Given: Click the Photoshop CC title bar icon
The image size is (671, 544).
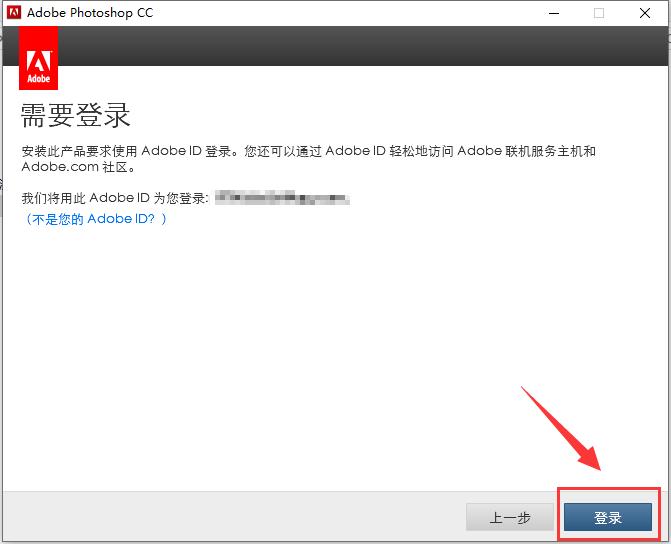Looking at the screenshot, I should pos(14,12).
